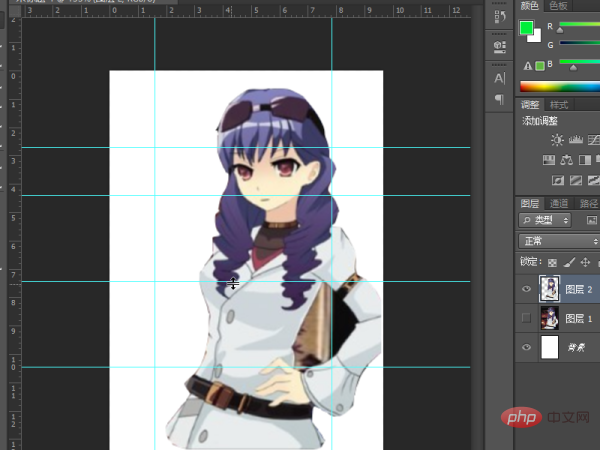Click the 图层 1 layer name

point(579,318)
